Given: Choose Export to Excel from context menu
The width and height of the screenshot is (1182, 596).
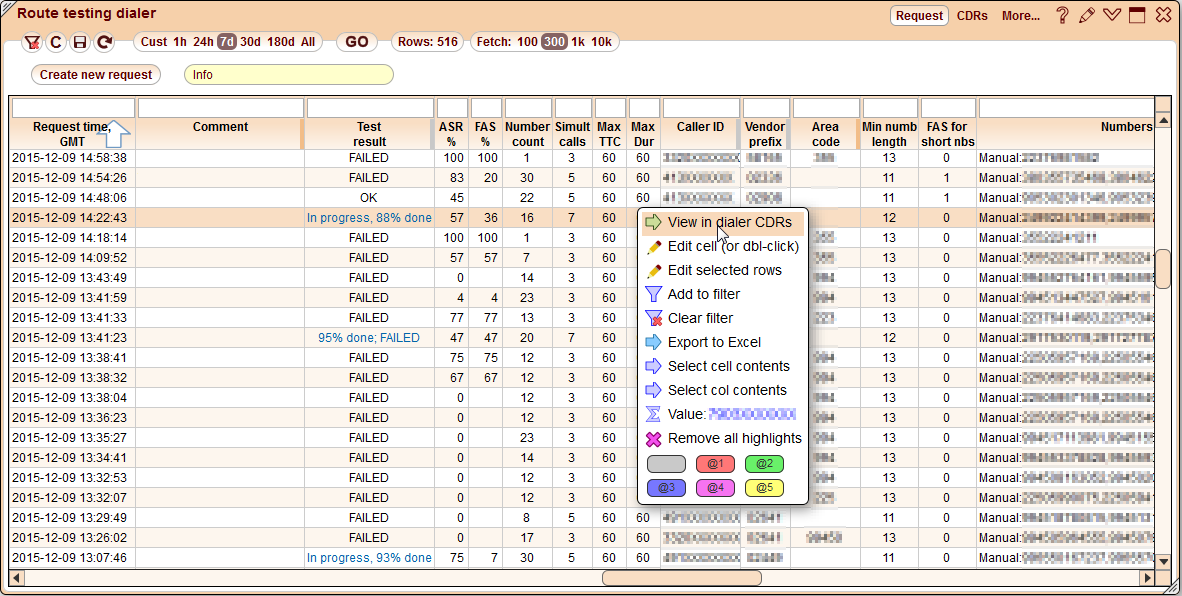Looking at the screenshot, I should 713,342.
